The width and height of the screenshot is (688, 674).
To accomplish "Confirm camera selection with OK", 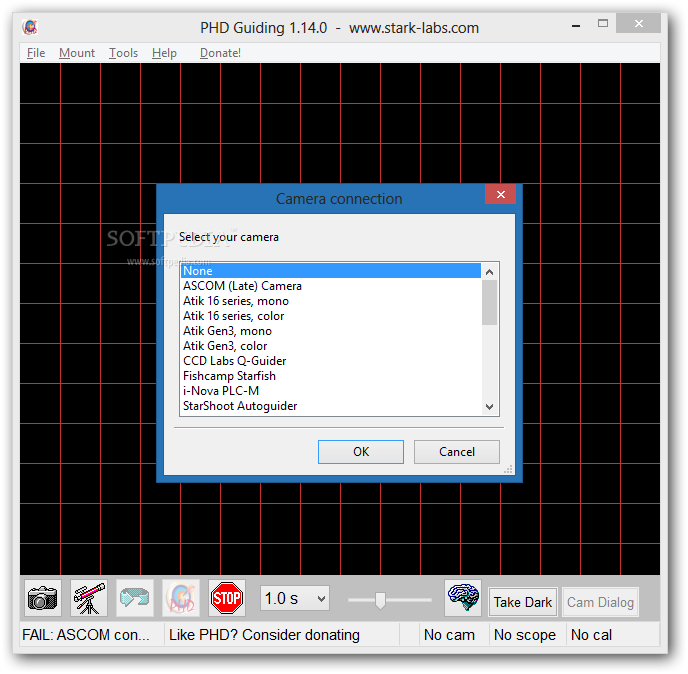I will point(361,452).
